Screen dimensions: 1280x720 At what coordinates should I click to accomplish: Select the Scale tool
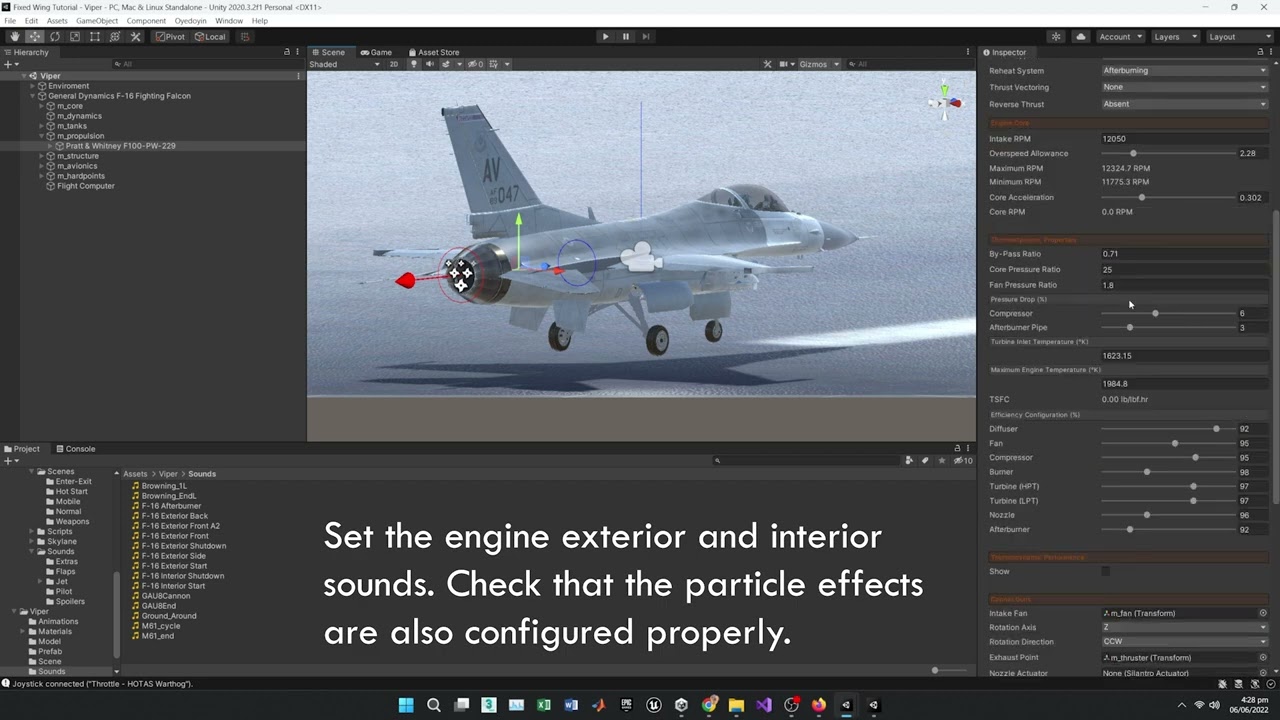[x=74, y=37]
